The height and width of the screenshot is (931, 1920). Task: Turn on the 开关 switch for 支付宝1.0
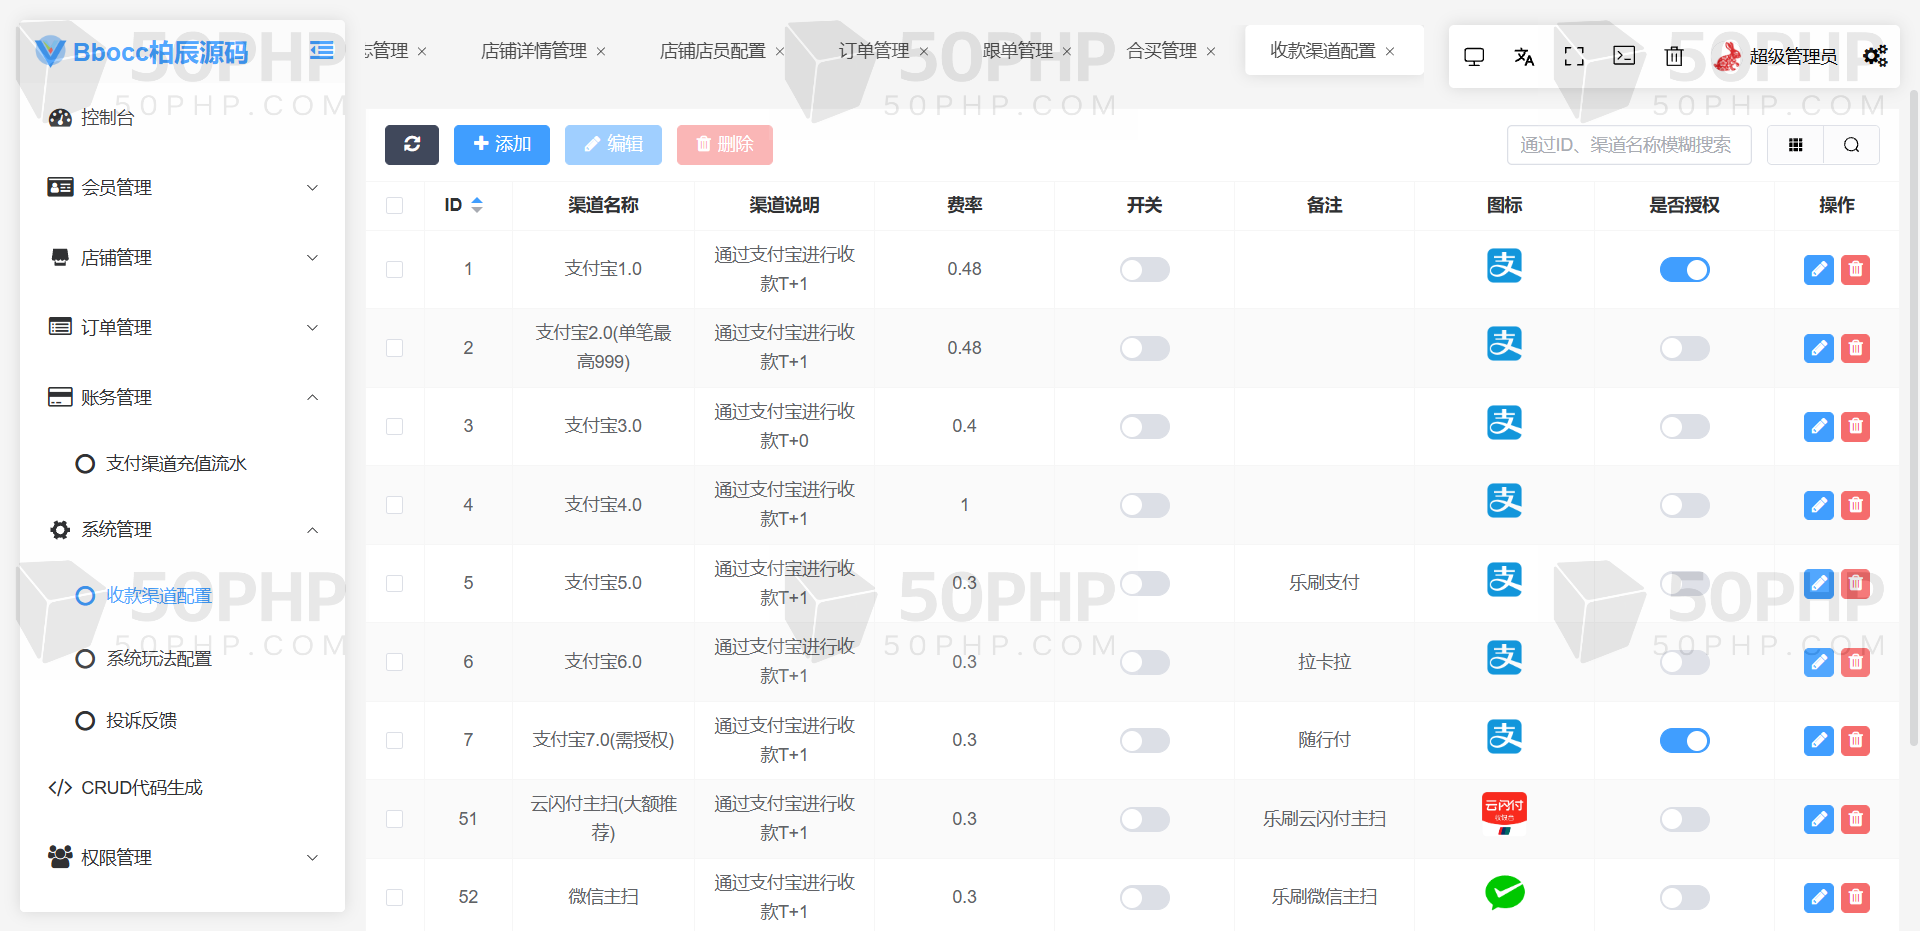click(x=1144, y=270)
